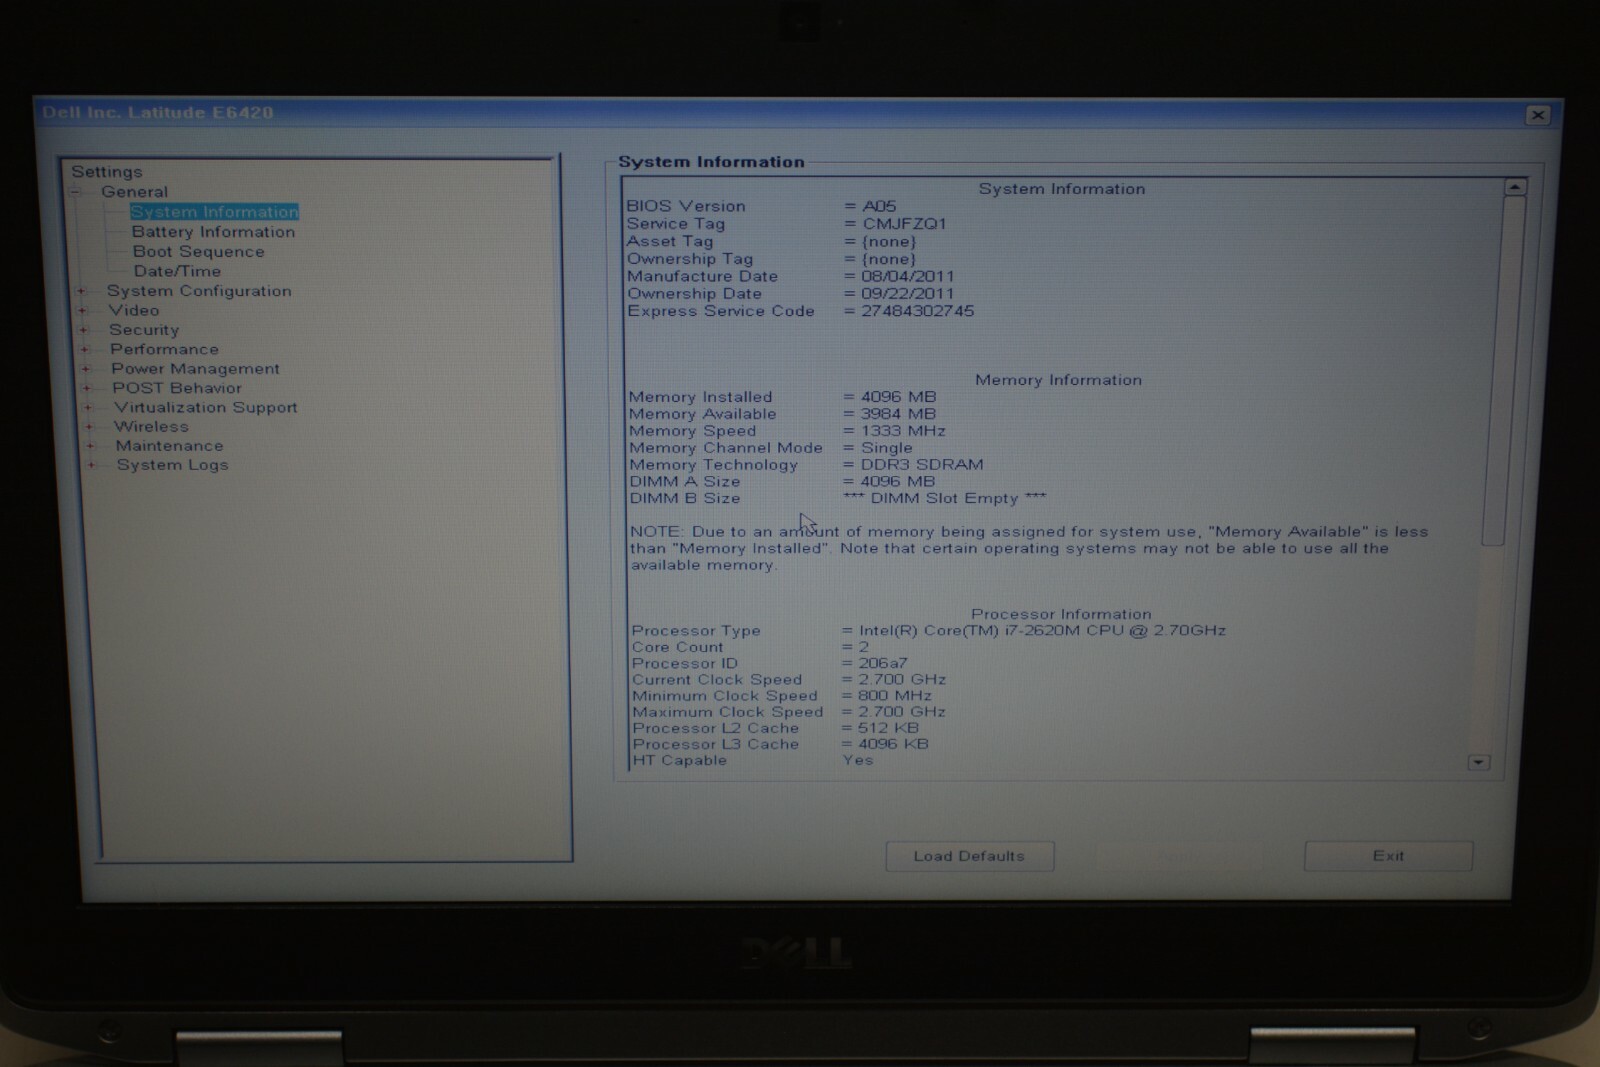
Task: Click Memory Channel Mode Single value
Action: tap(886, 448)
